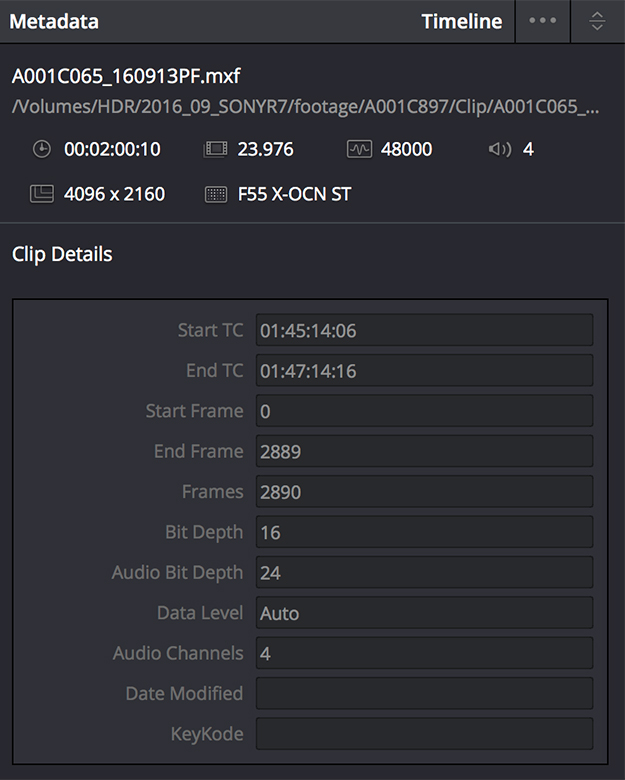625x780 pixels.
Task: Click the empty KeyKode field
Action: [424, 734]
